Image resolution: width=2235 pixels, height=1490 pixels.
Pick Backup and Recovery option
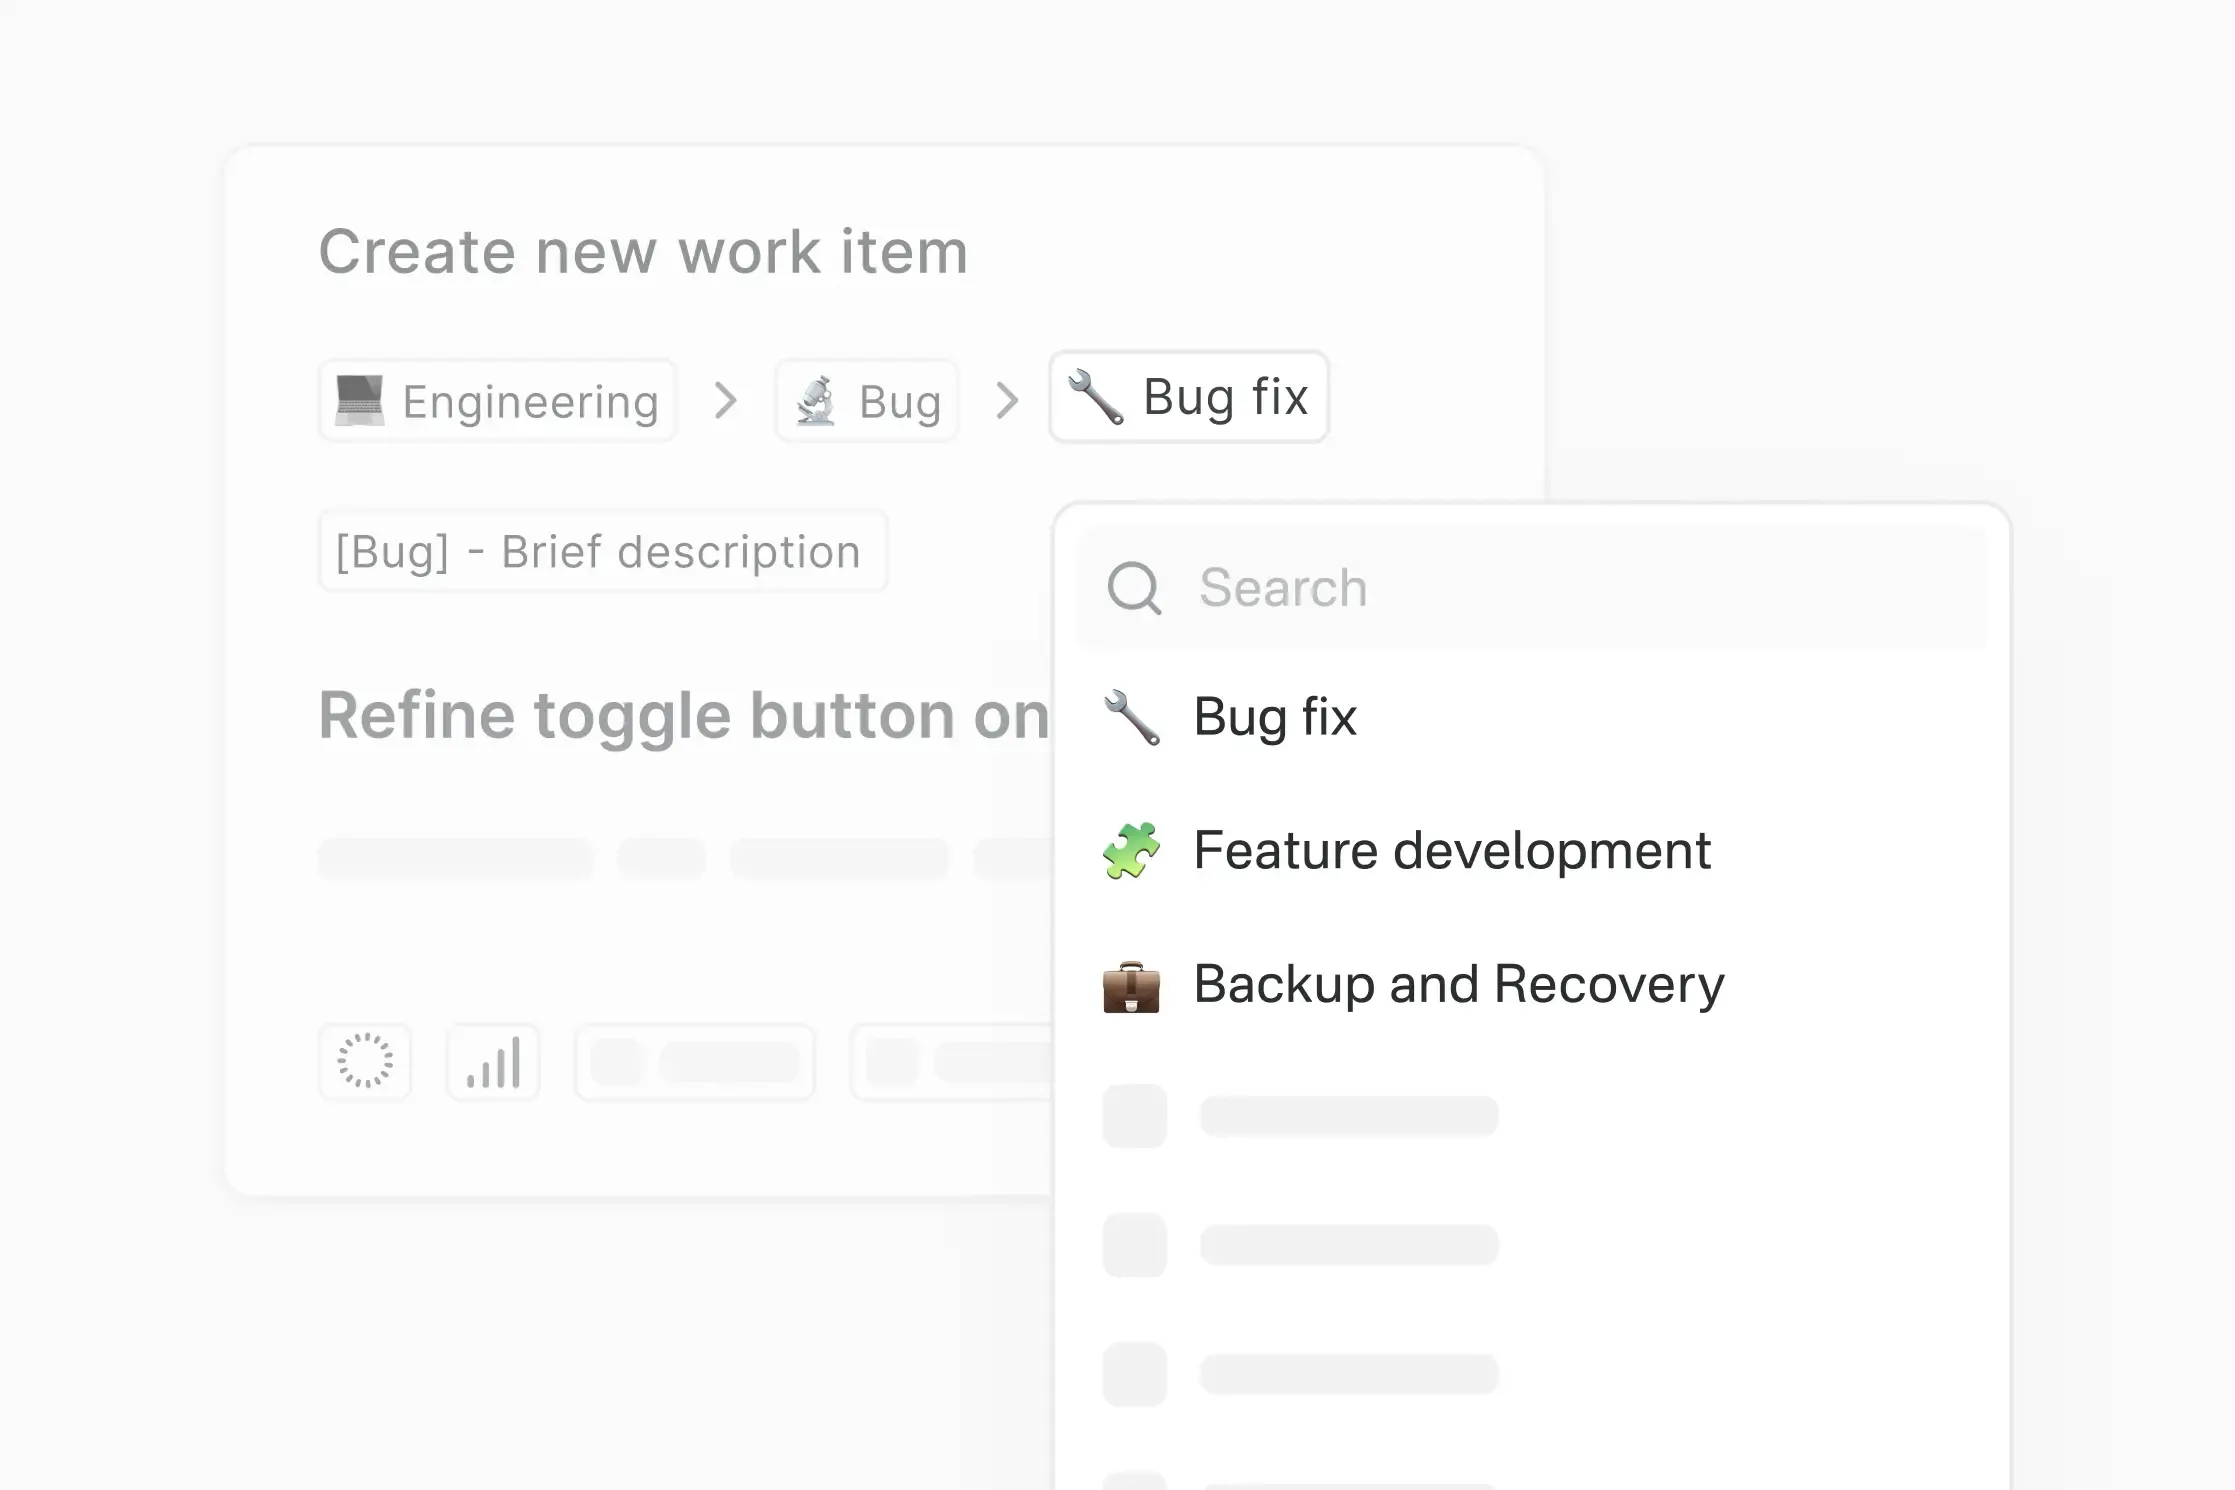[1459, 985]
